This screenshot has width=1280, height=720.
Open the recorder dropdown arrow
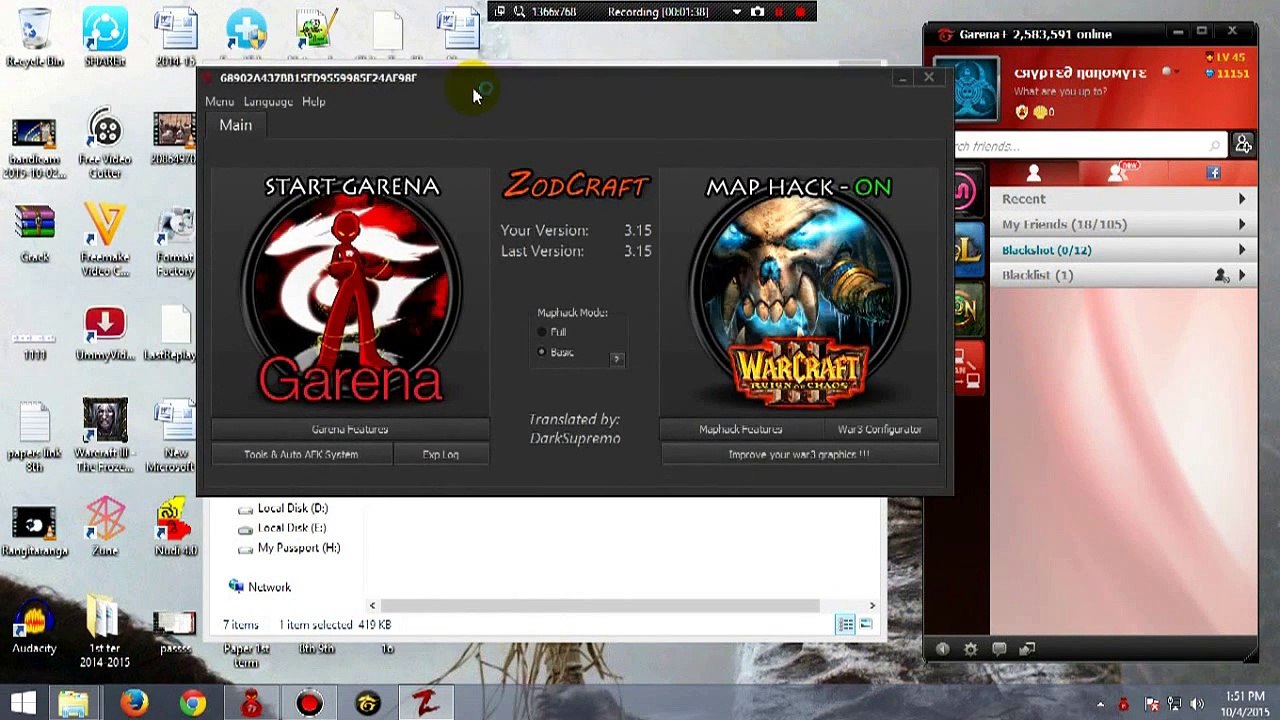pyautogui.click(x=737, y=12)
